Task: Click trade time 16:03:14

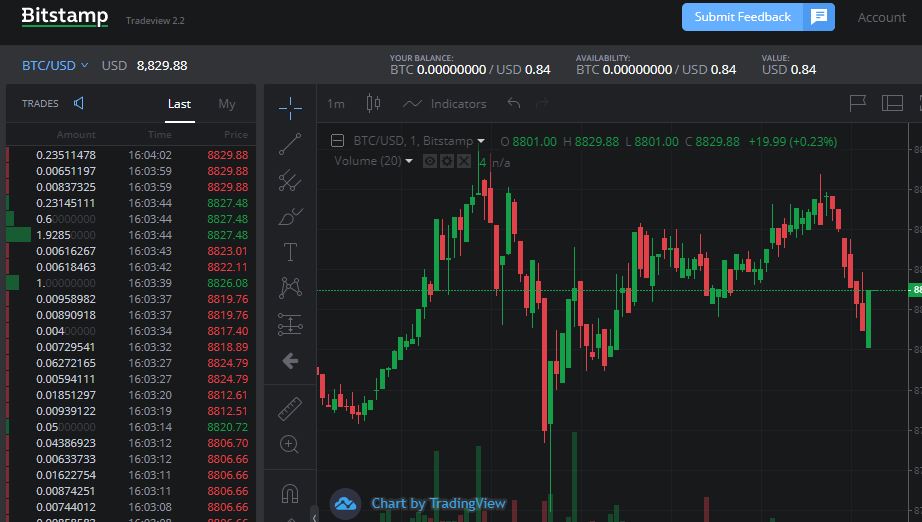Action: coord(150,427)
